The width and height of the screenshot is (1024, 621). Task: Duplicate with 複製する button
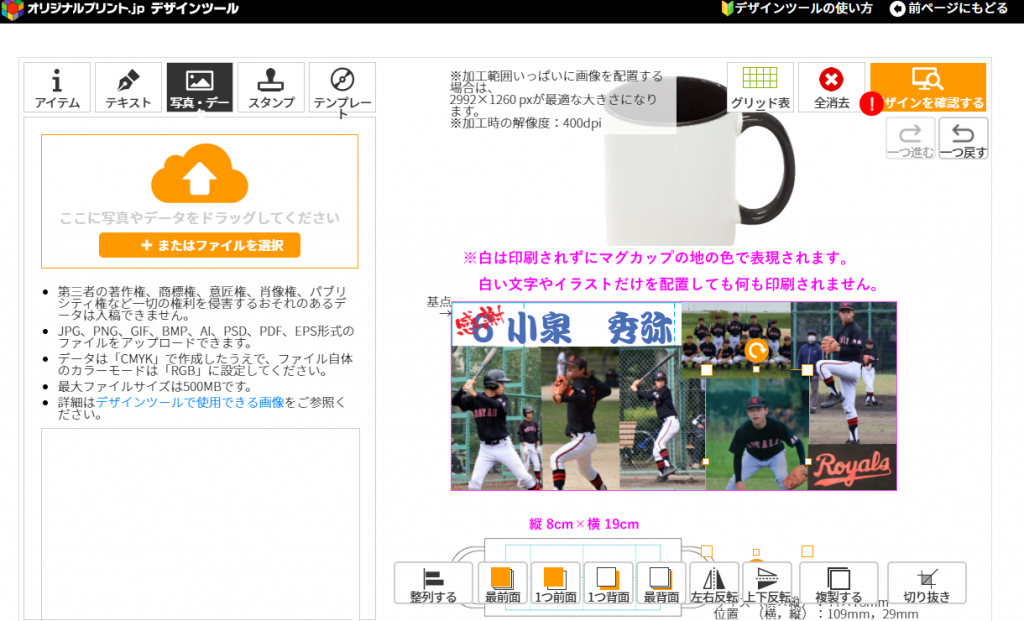point(839,583)
